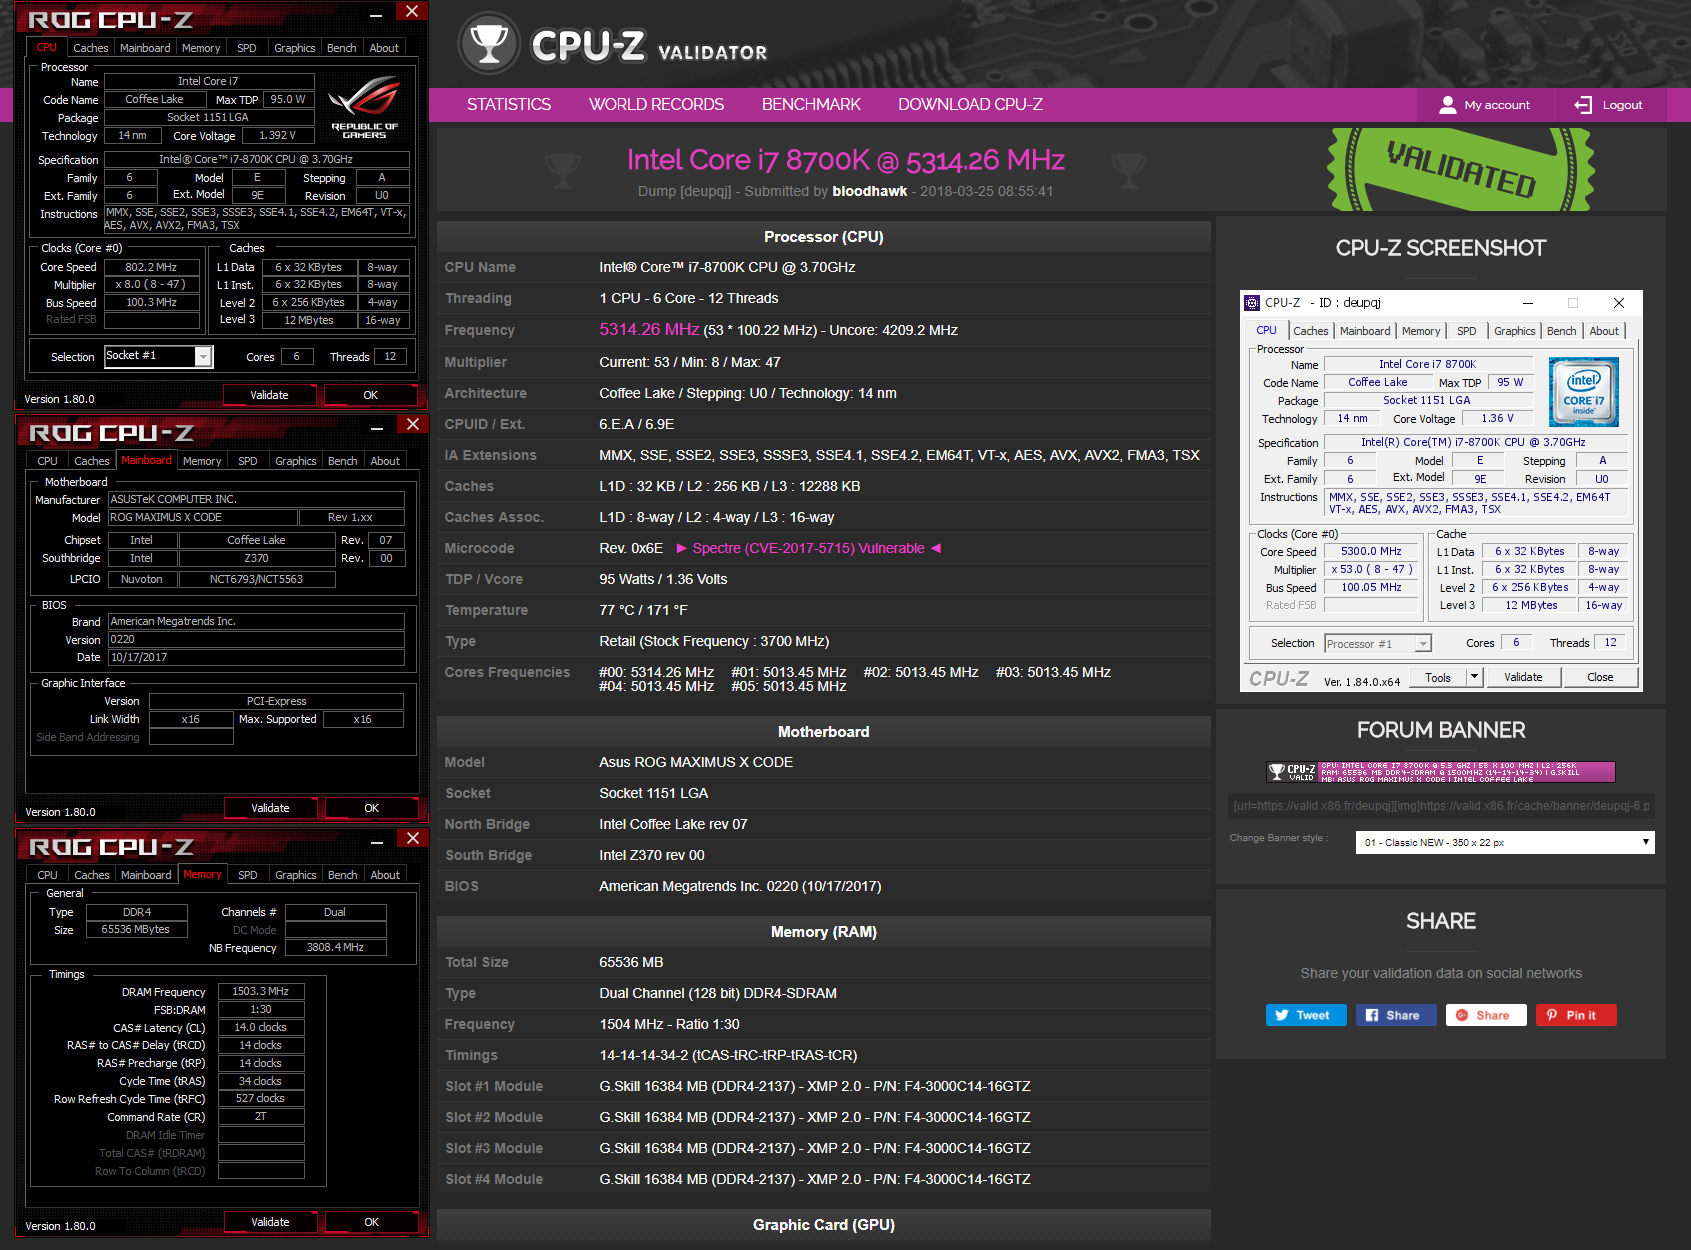Switch to CPU tab in Memory window
This screenshot has height=1250, width=1691.
point(48,875)
